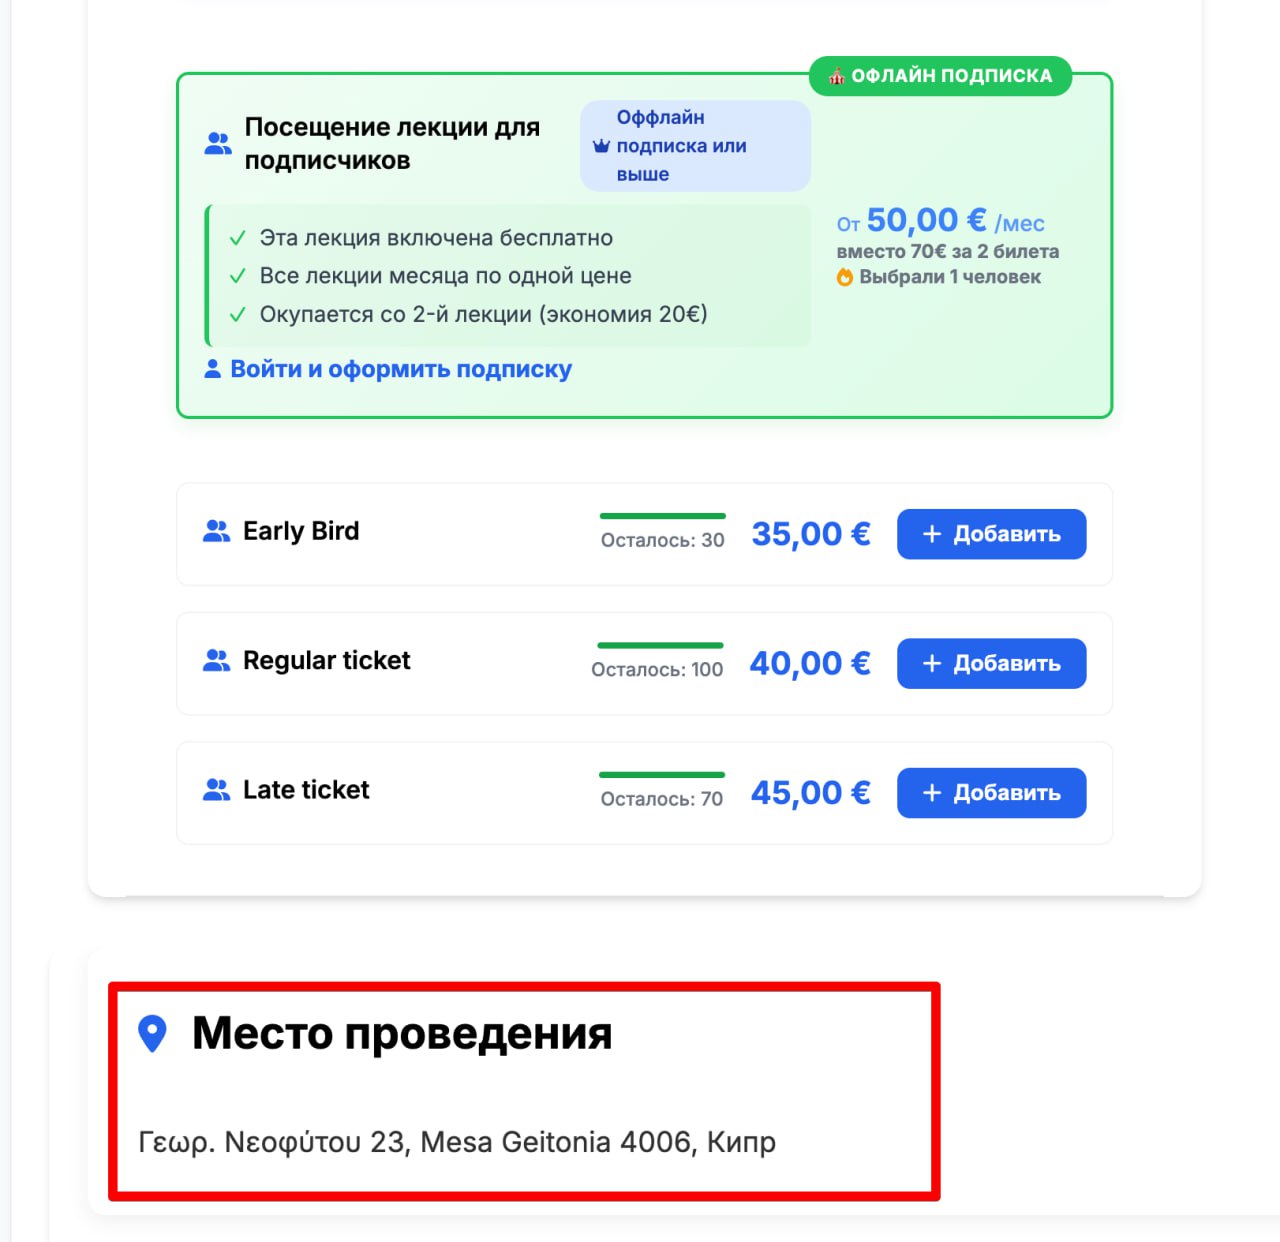Click the Regular ticket availability progress bar
Viewport: 1280px width, 1242px height.
(660, 645)
